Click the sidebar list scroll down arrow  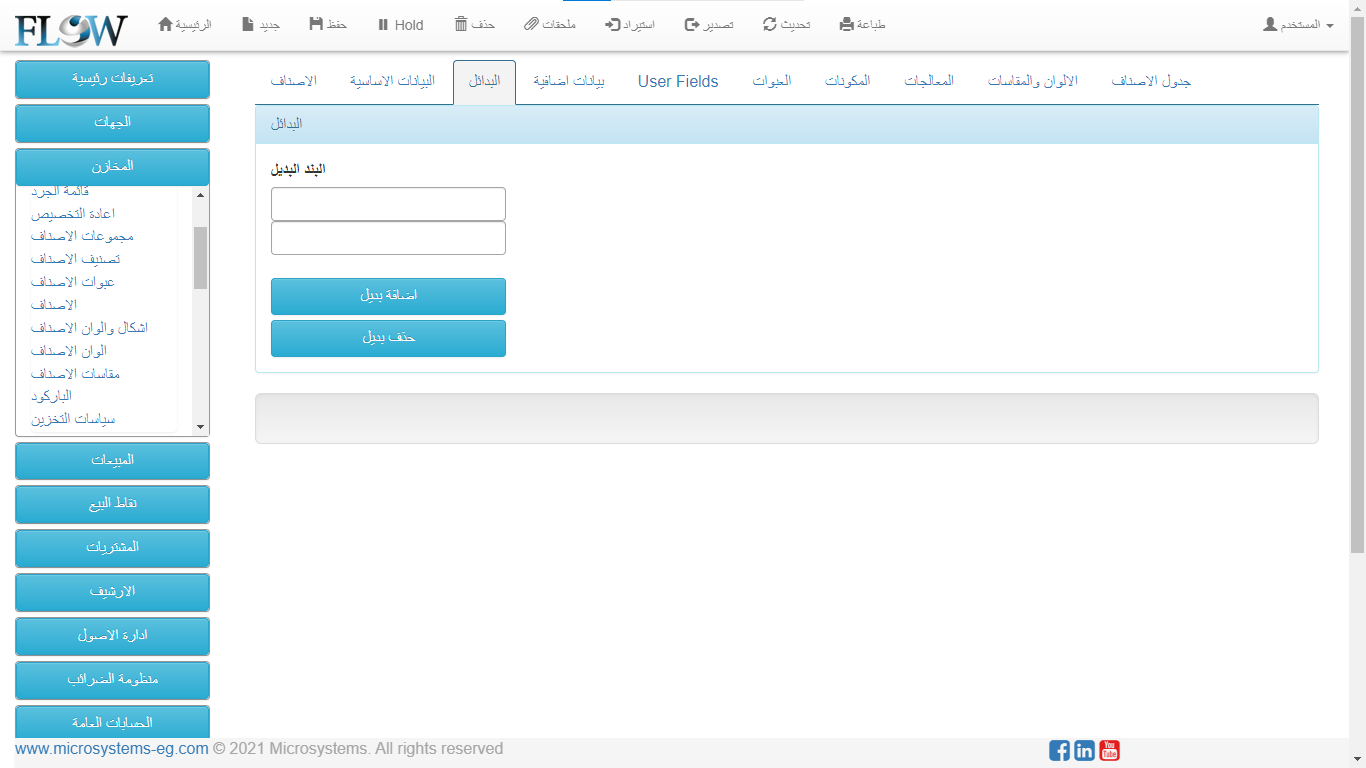(x=200, y=427)
